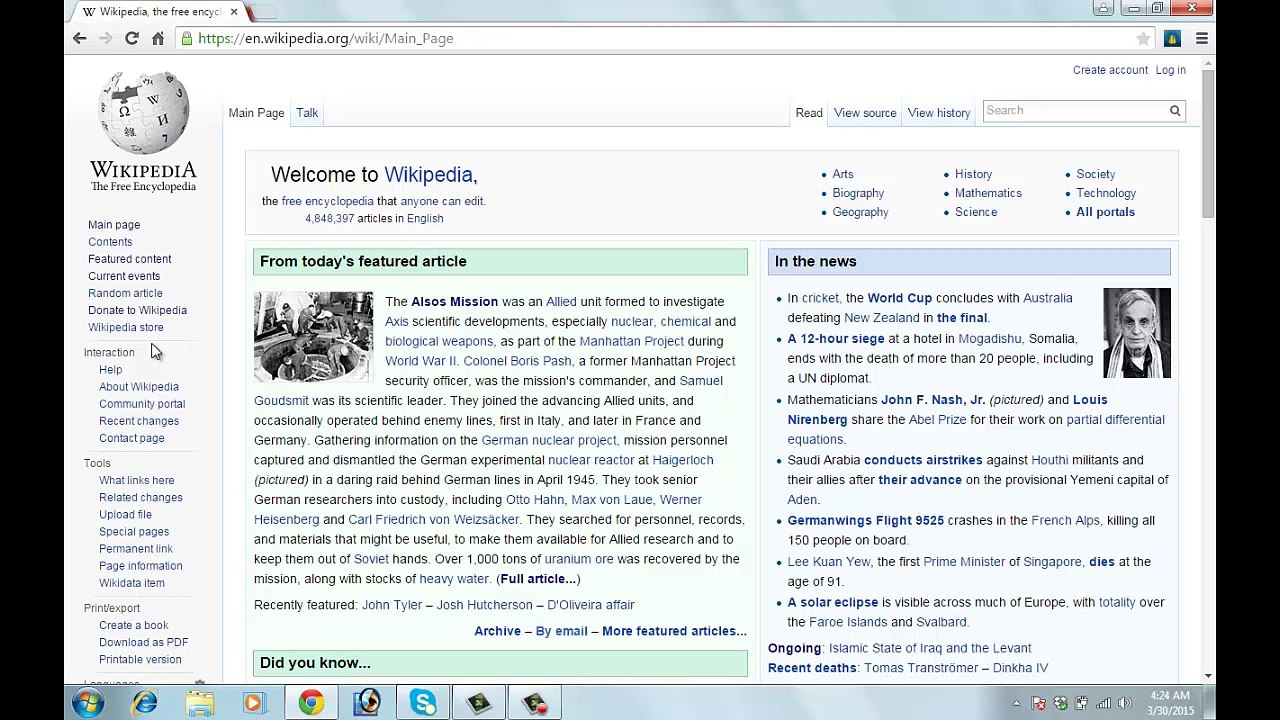Image resolution: width=1280 pixels, height=720 pixels.
Task: Open What links here in Tools
Action: pos(136,480)
